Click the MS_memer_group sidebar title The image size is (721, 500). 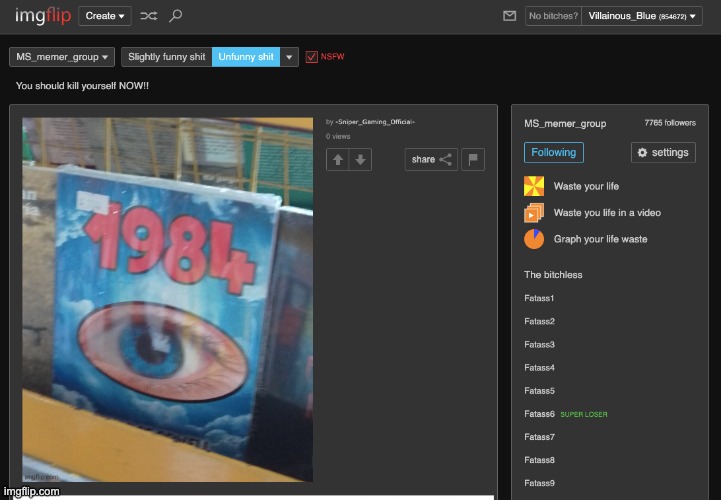565,124
